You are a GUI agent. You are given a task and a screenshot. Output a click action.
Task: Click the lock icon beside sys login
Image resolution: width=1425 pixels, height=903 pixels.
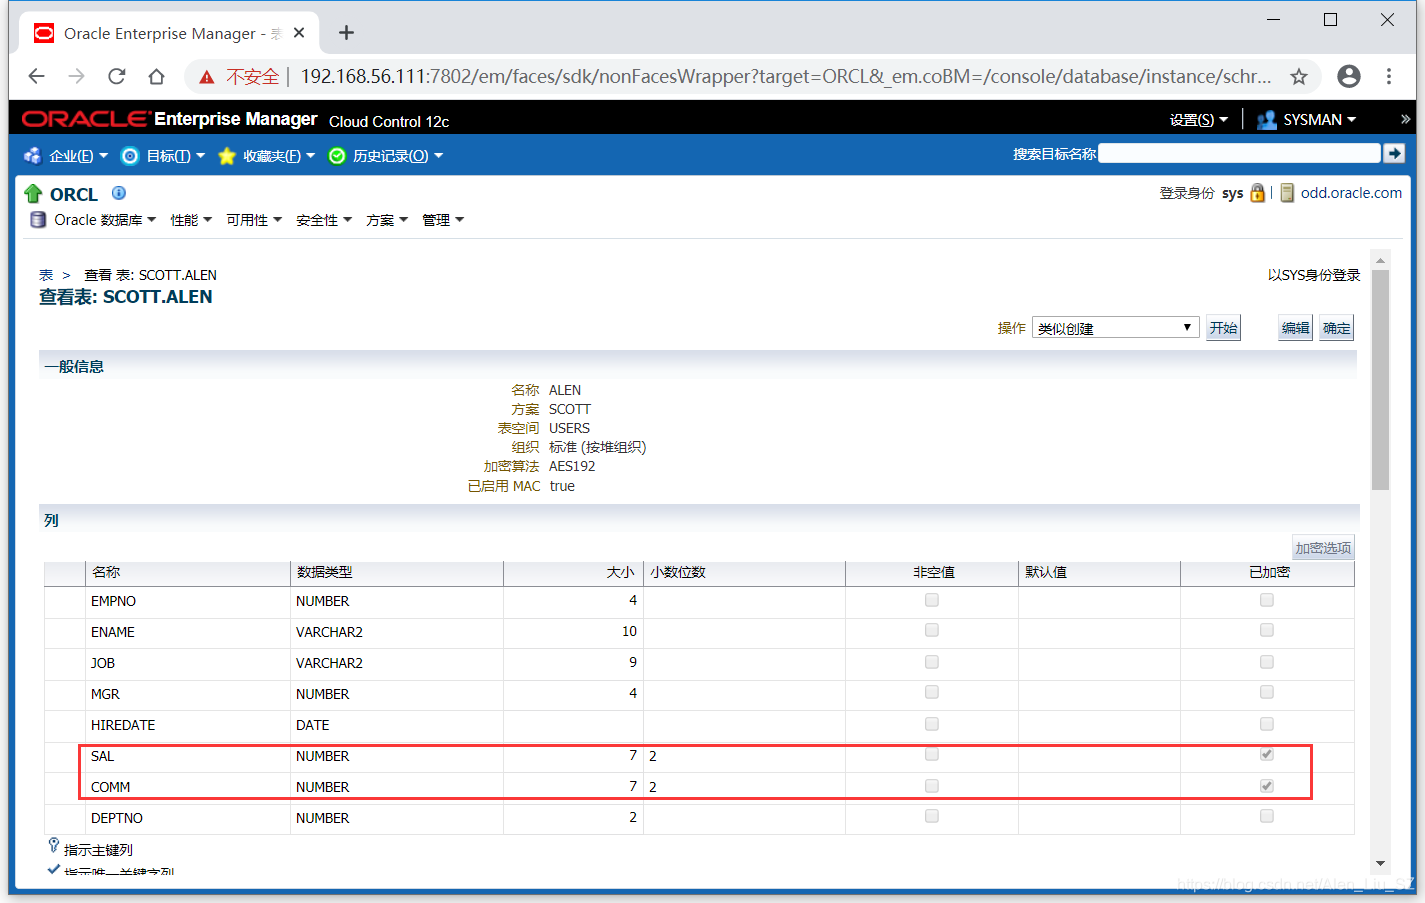tap(1258, 193)
